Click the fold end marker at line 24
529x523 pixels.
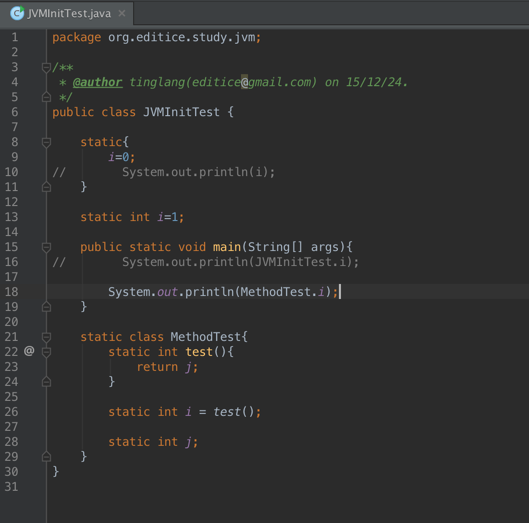pos(46,382)
